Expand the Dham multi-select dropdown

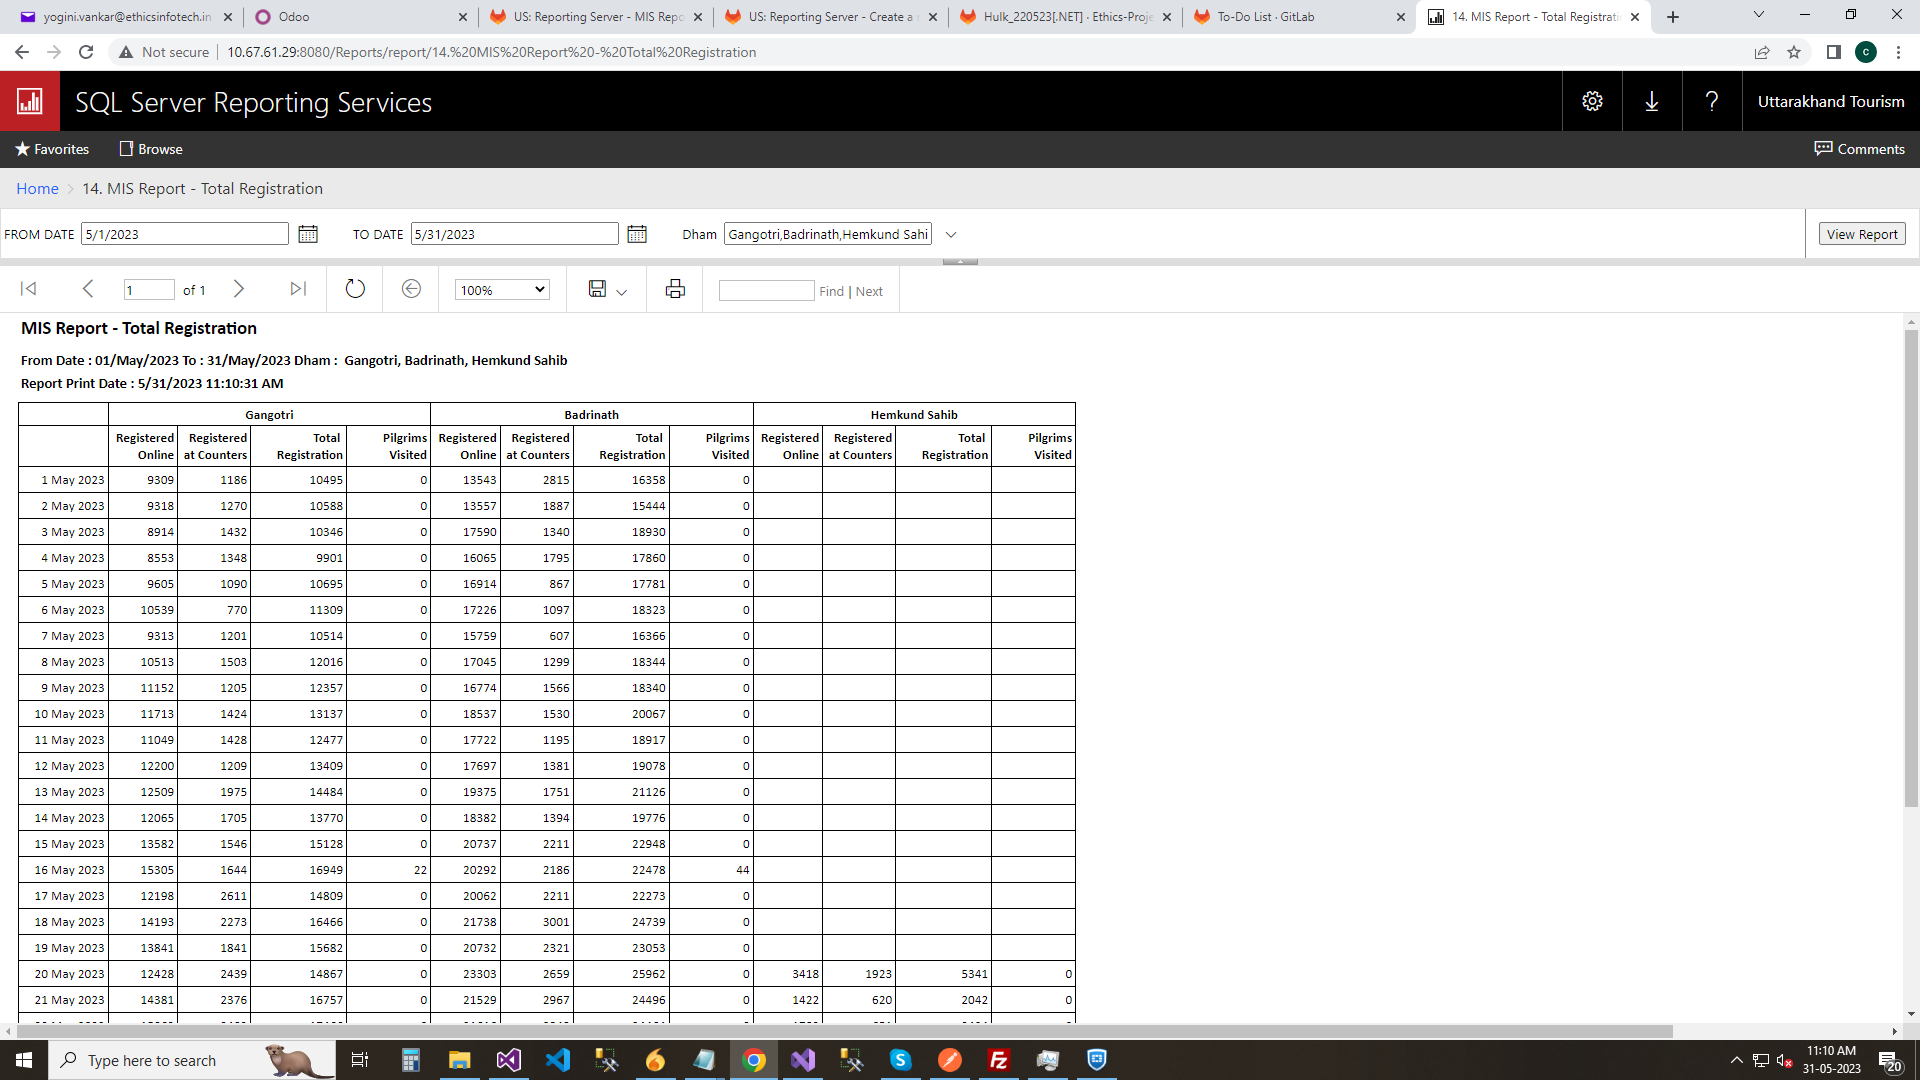pyautogui.click(x=951, y=235)
